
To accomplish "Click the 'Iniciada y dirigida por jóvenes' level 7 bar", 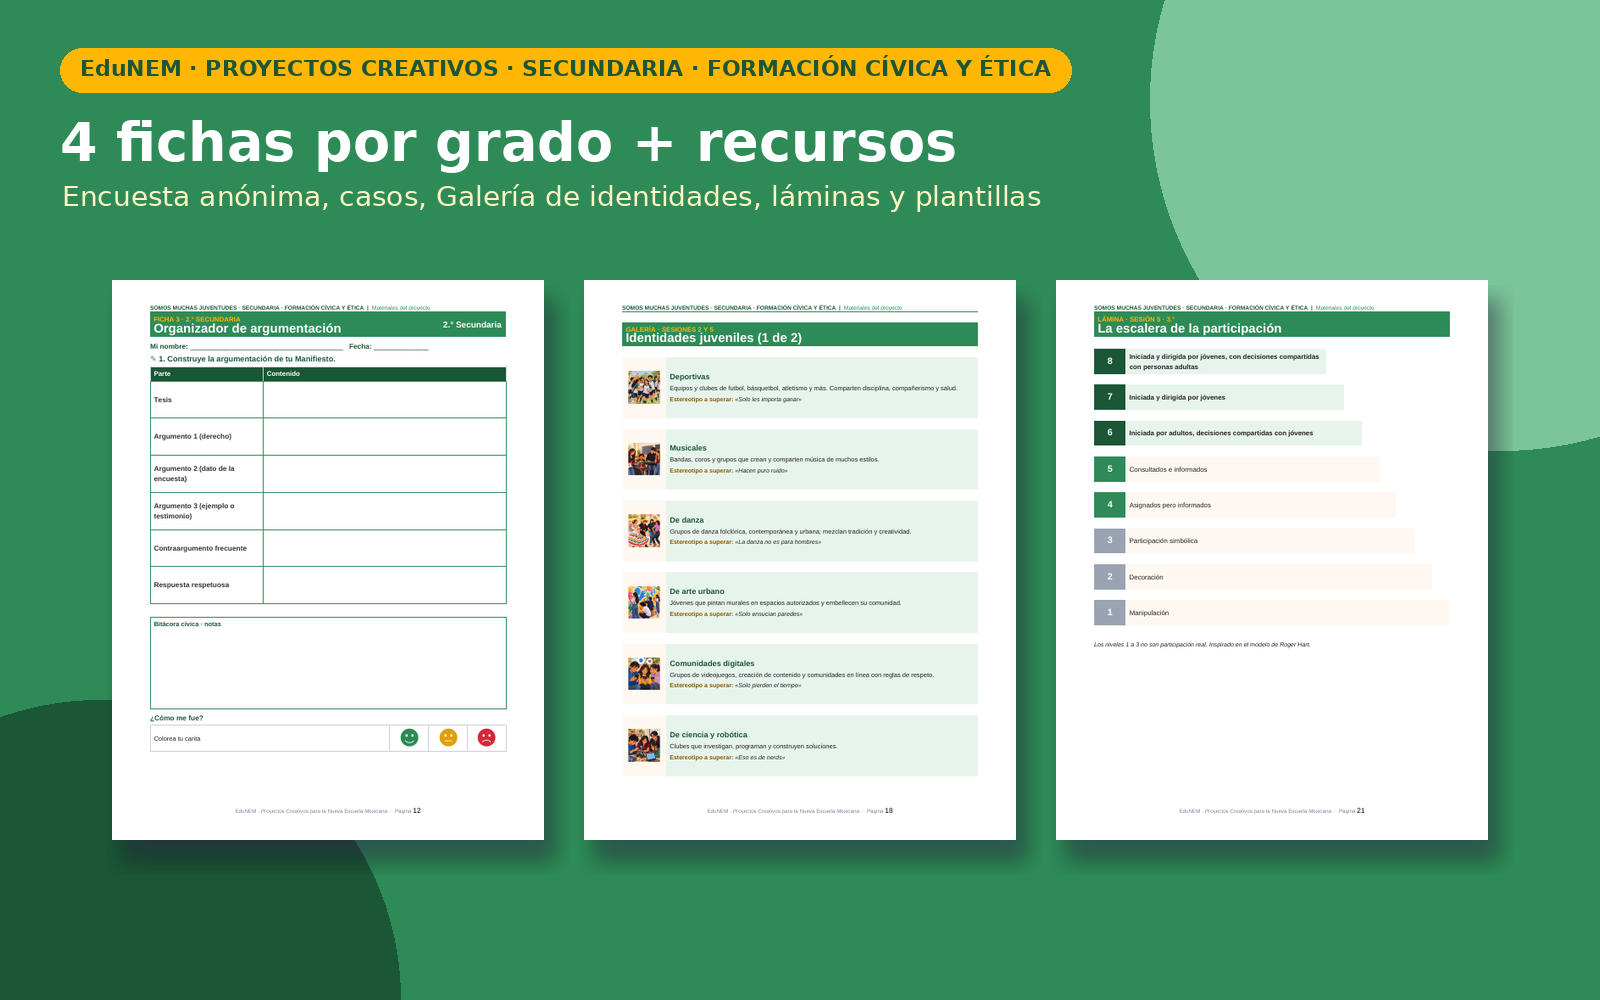I will coord(1234,397).
